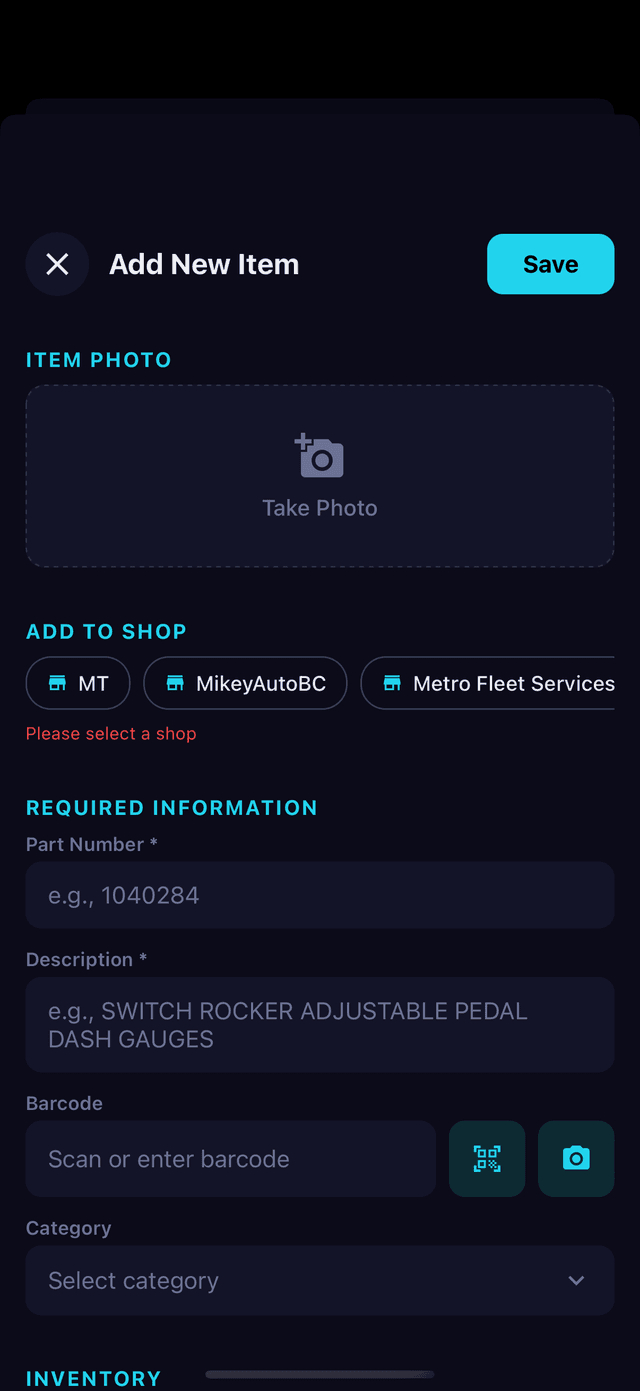This screenshot has width=640, height=1391.
Task: Select the INVENTORY section header
Action: (x=93, y=1378)
